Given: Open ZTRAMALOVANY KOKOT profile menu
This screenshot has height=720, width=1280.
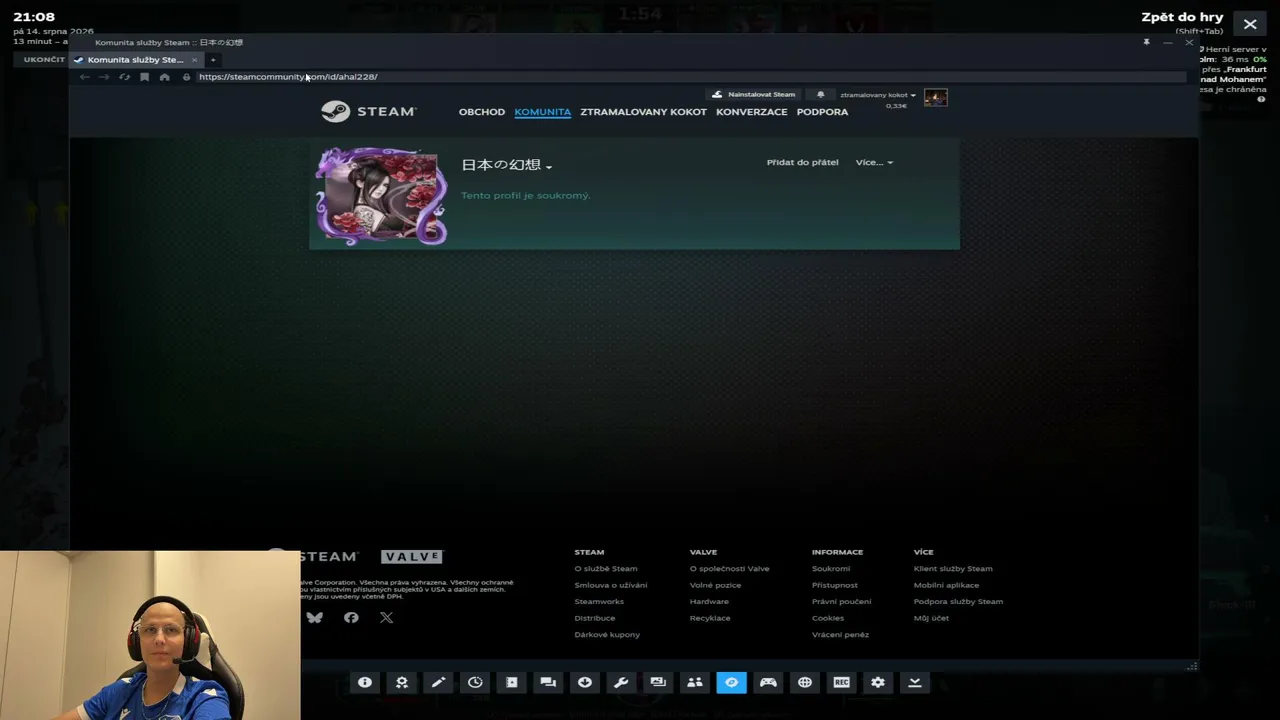Looking at the screenshot, I should (644, 112).
